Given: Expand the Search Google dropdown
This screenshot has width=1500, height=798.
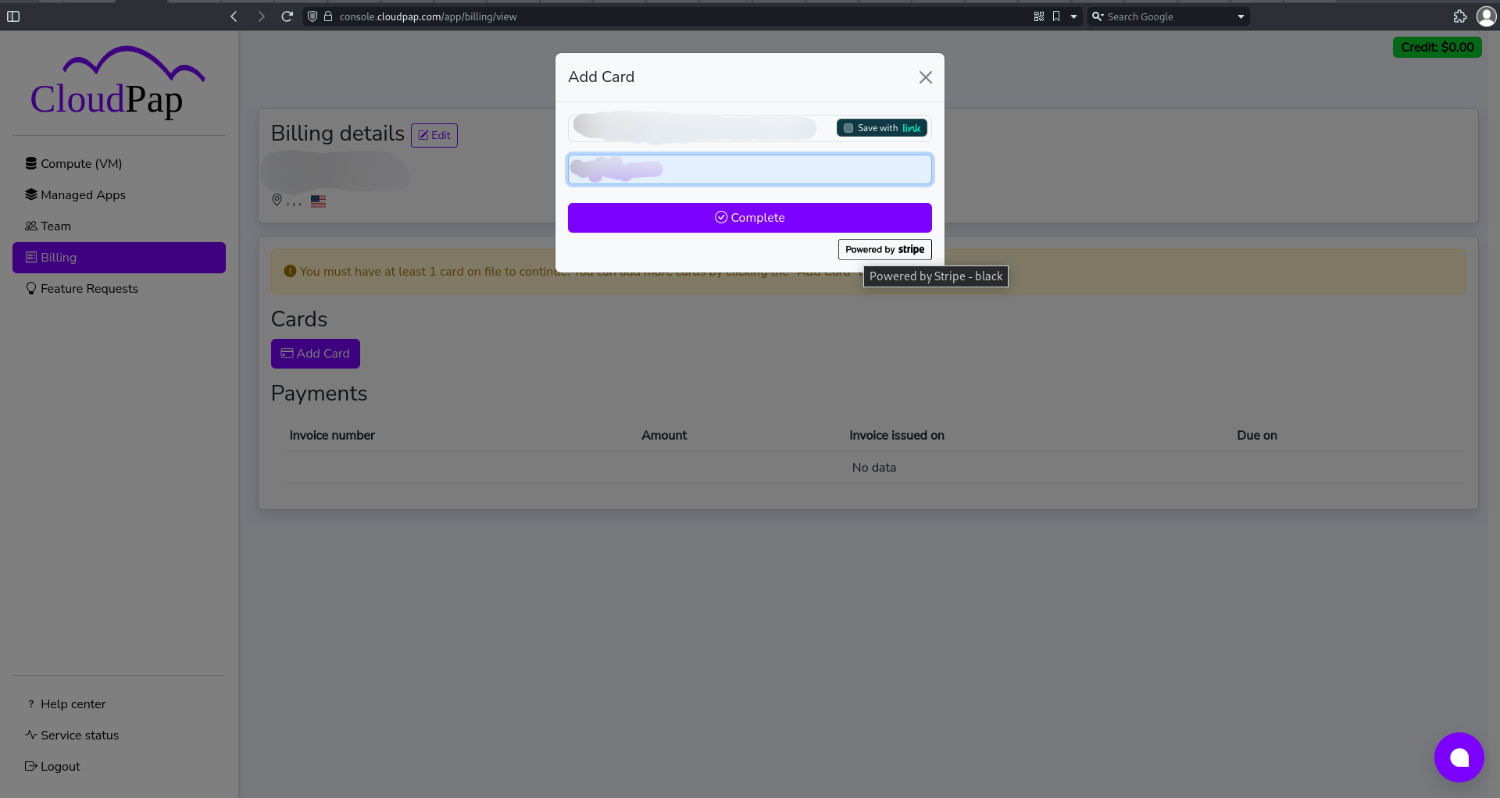Looking at the screenshot, I should 1240,16.
